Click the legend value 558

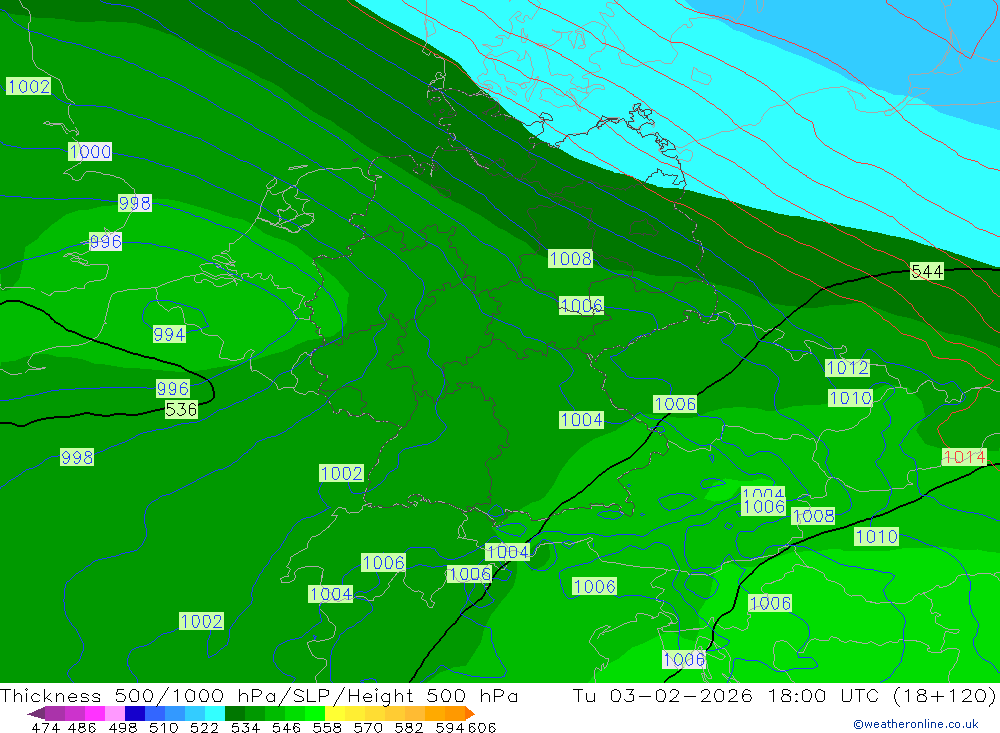327,727
